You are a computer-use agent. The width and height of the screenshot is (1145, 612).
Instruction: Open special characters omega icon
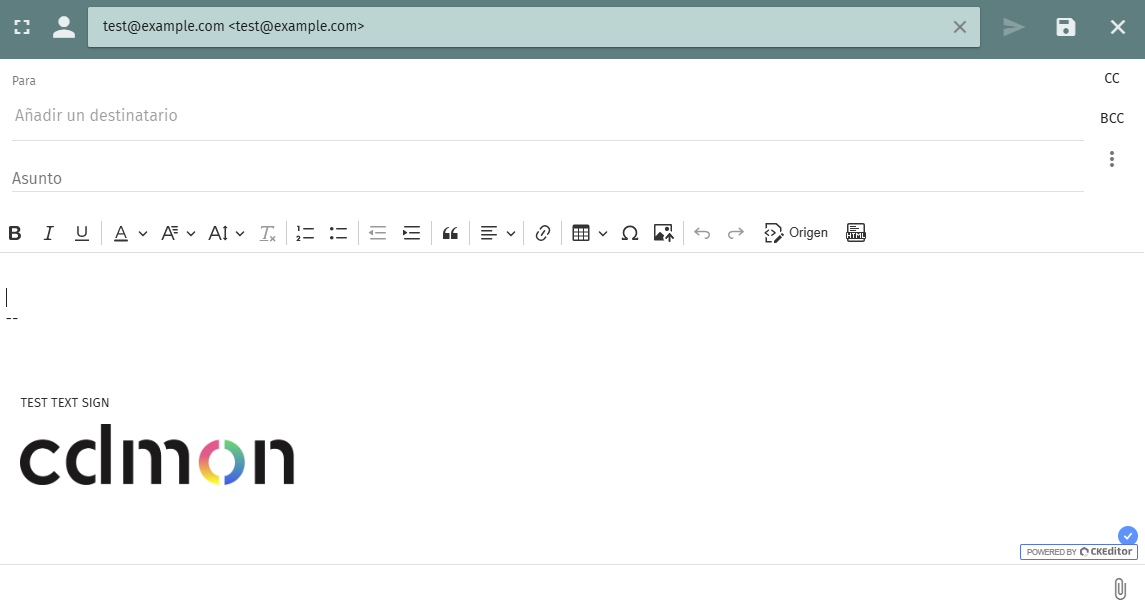click(x=630, y=233)
